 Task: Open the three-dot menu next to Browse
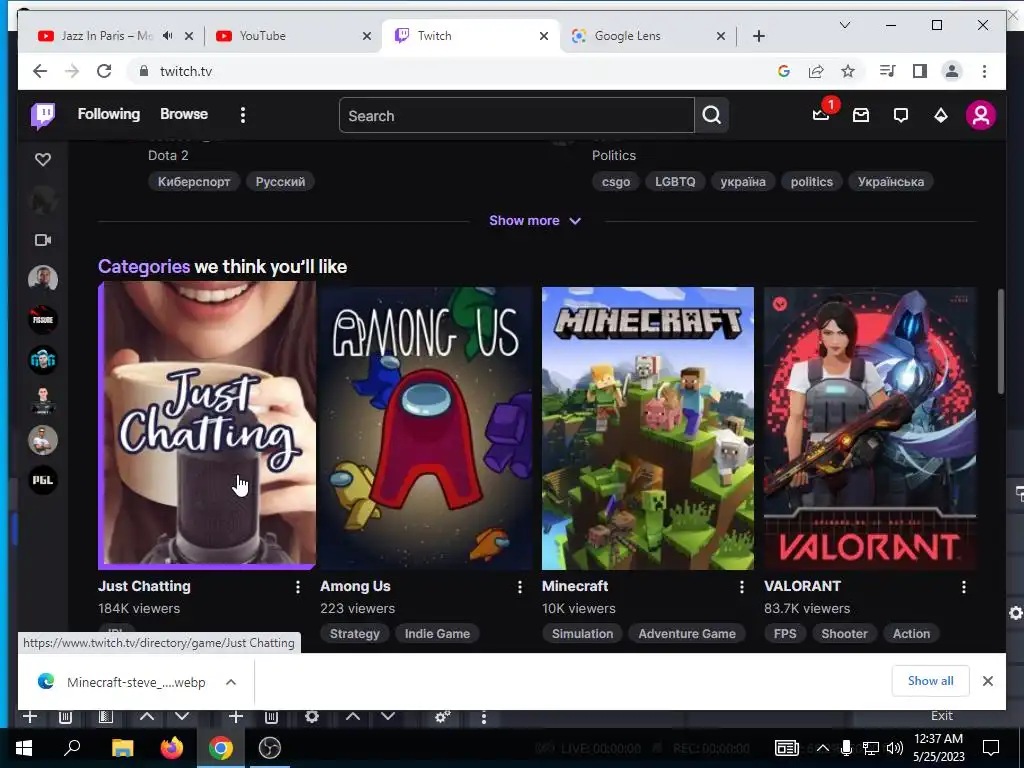pos(243,116)
